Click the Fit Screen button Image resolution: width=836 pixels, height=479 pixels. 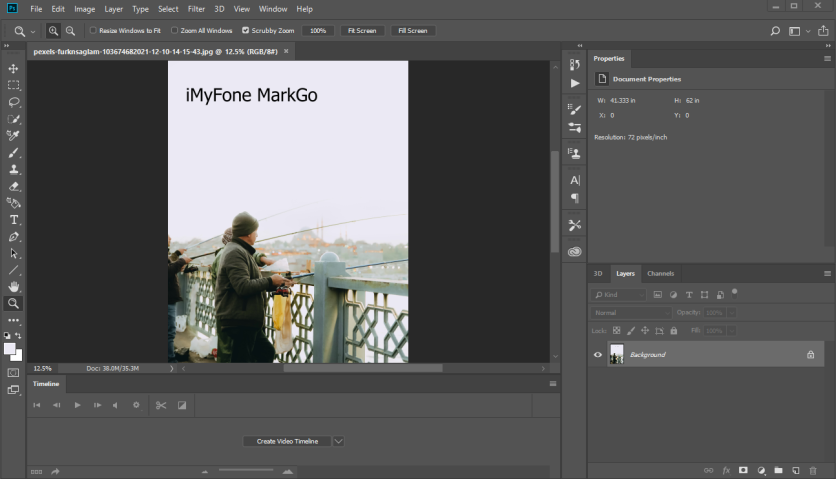362,30
